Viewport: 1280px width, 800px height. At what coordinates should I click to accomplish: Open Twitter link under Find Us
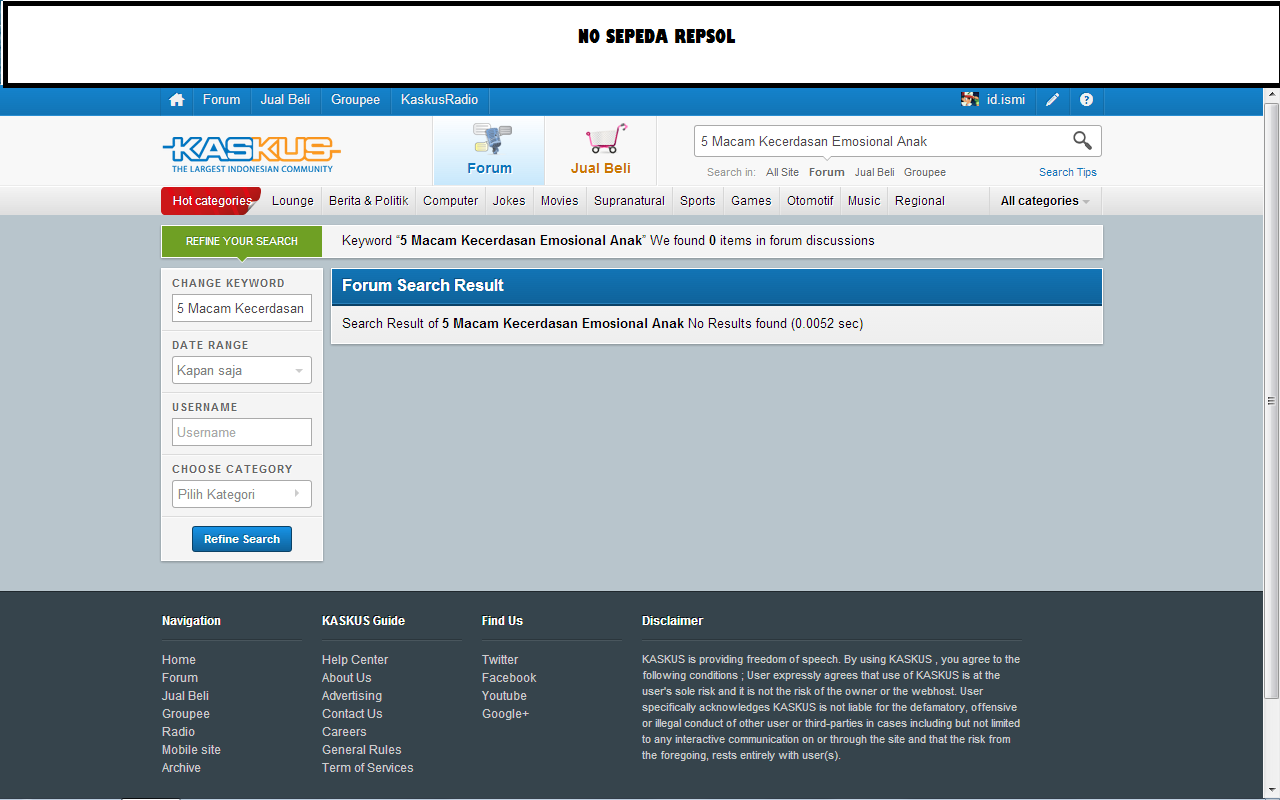(500, 660)
